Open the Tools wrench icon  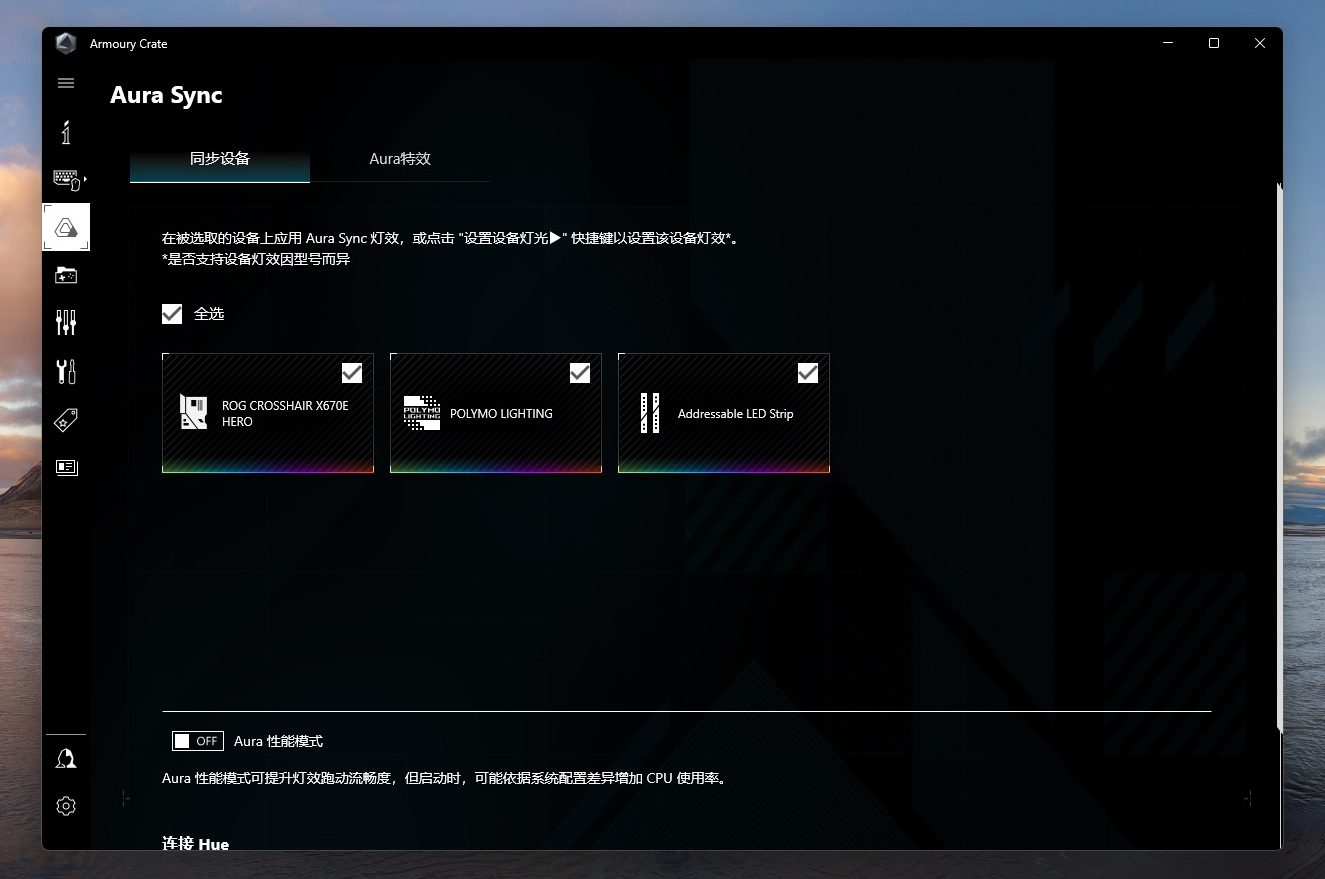pos(66,371)
